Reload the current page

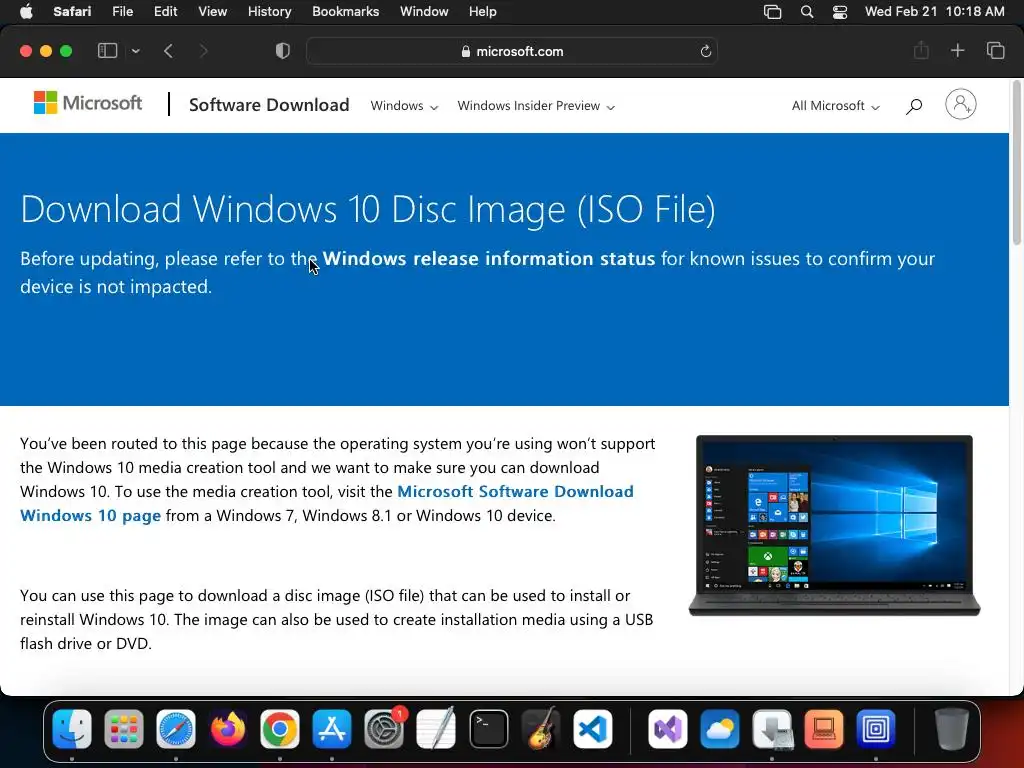705,51
